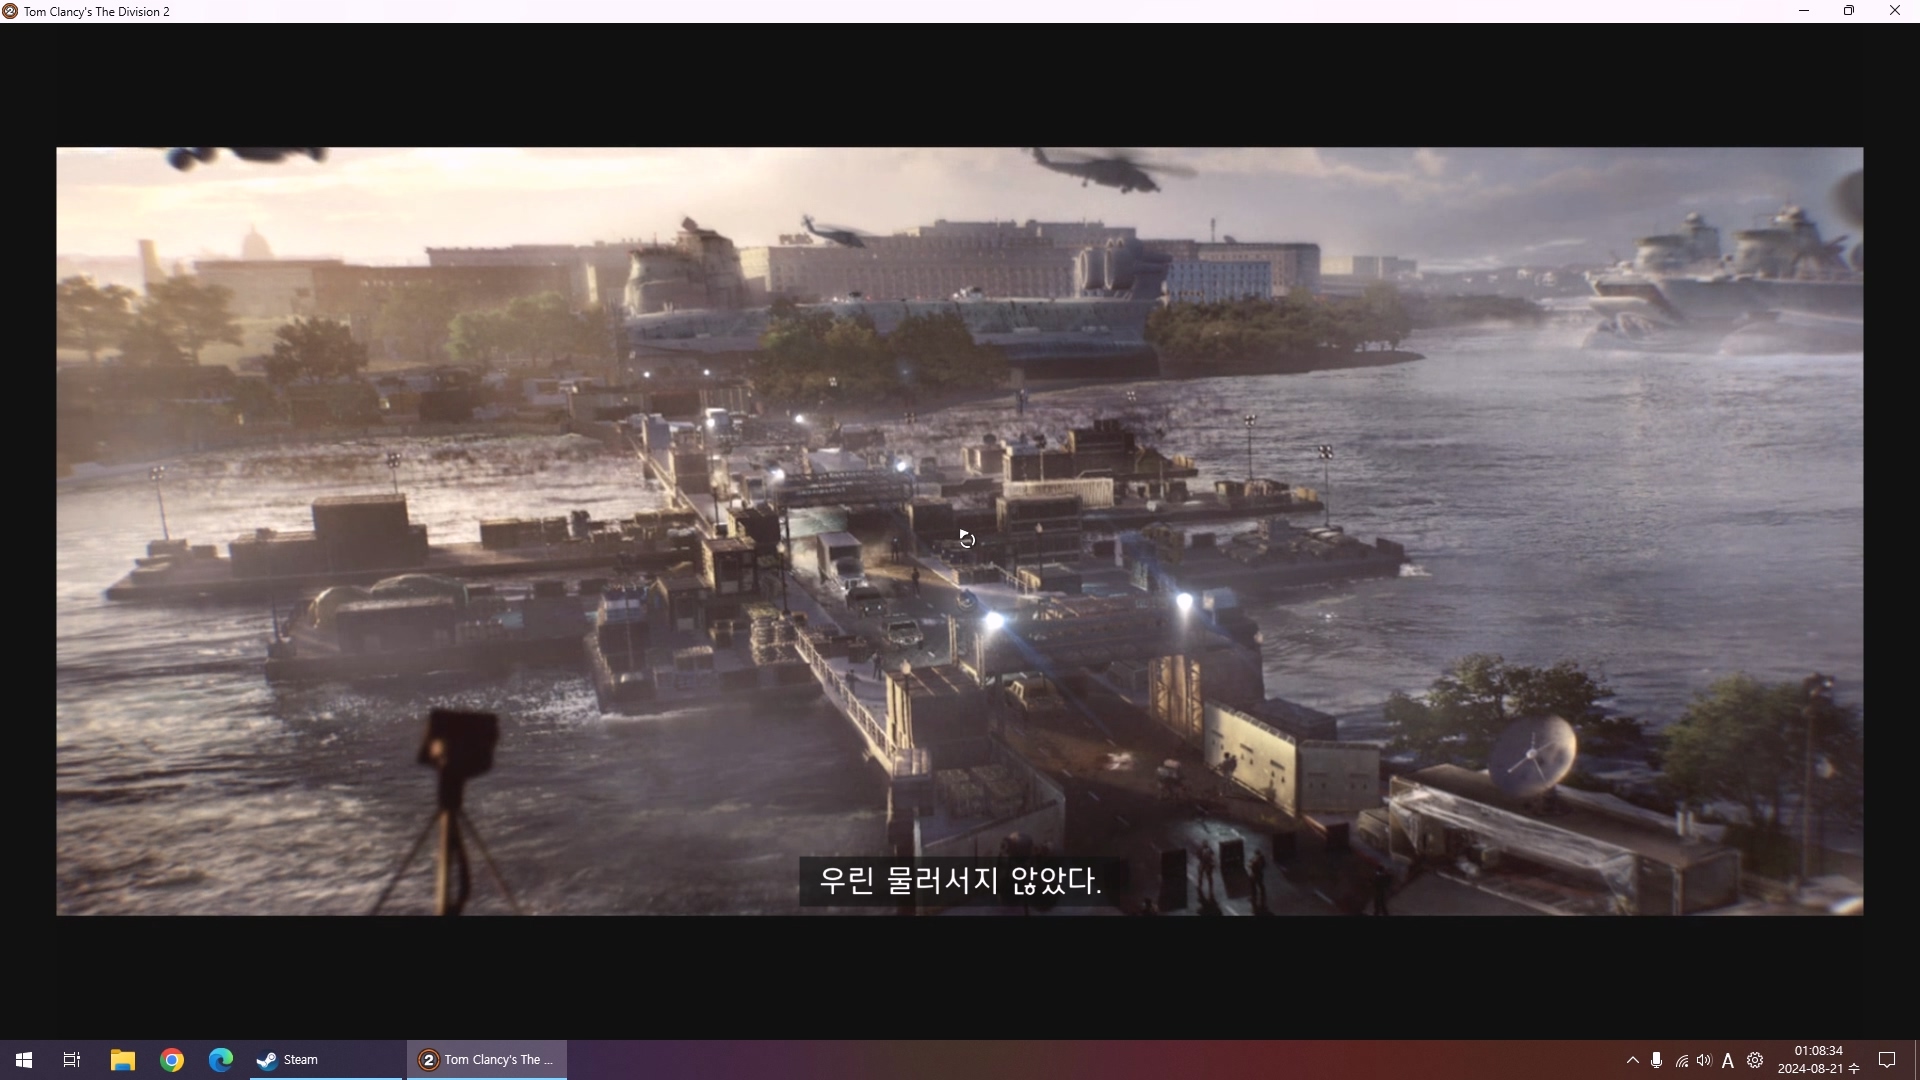Open the notification Action Center
The image size is (1920, 1080).
[1887, 1060]
